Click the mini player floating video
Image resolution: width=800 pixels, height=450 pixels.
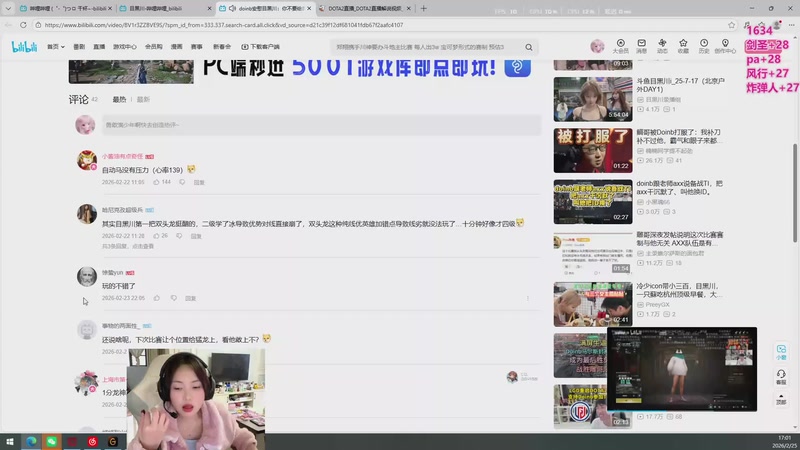coord(682,369)
